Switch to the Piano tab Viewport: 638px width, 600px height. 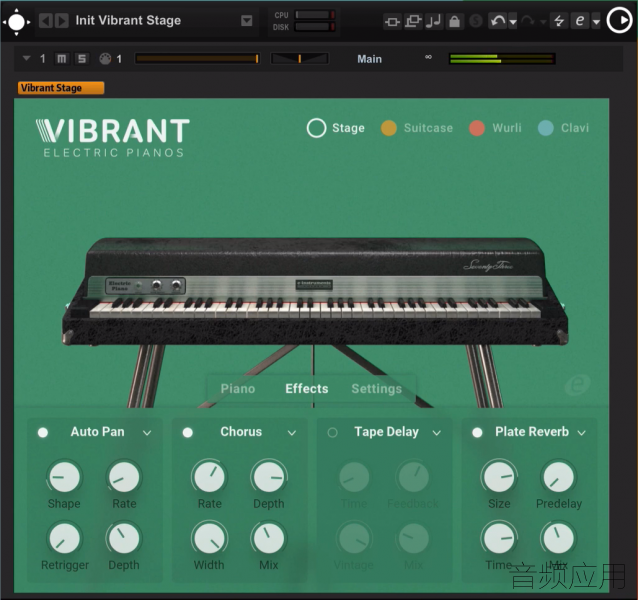[238, 388]
